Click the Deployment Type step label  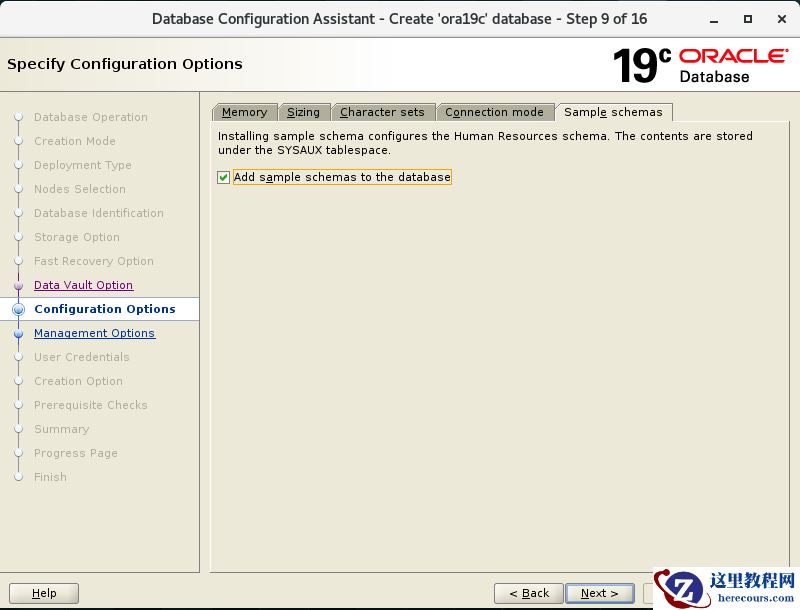(83, 165)
